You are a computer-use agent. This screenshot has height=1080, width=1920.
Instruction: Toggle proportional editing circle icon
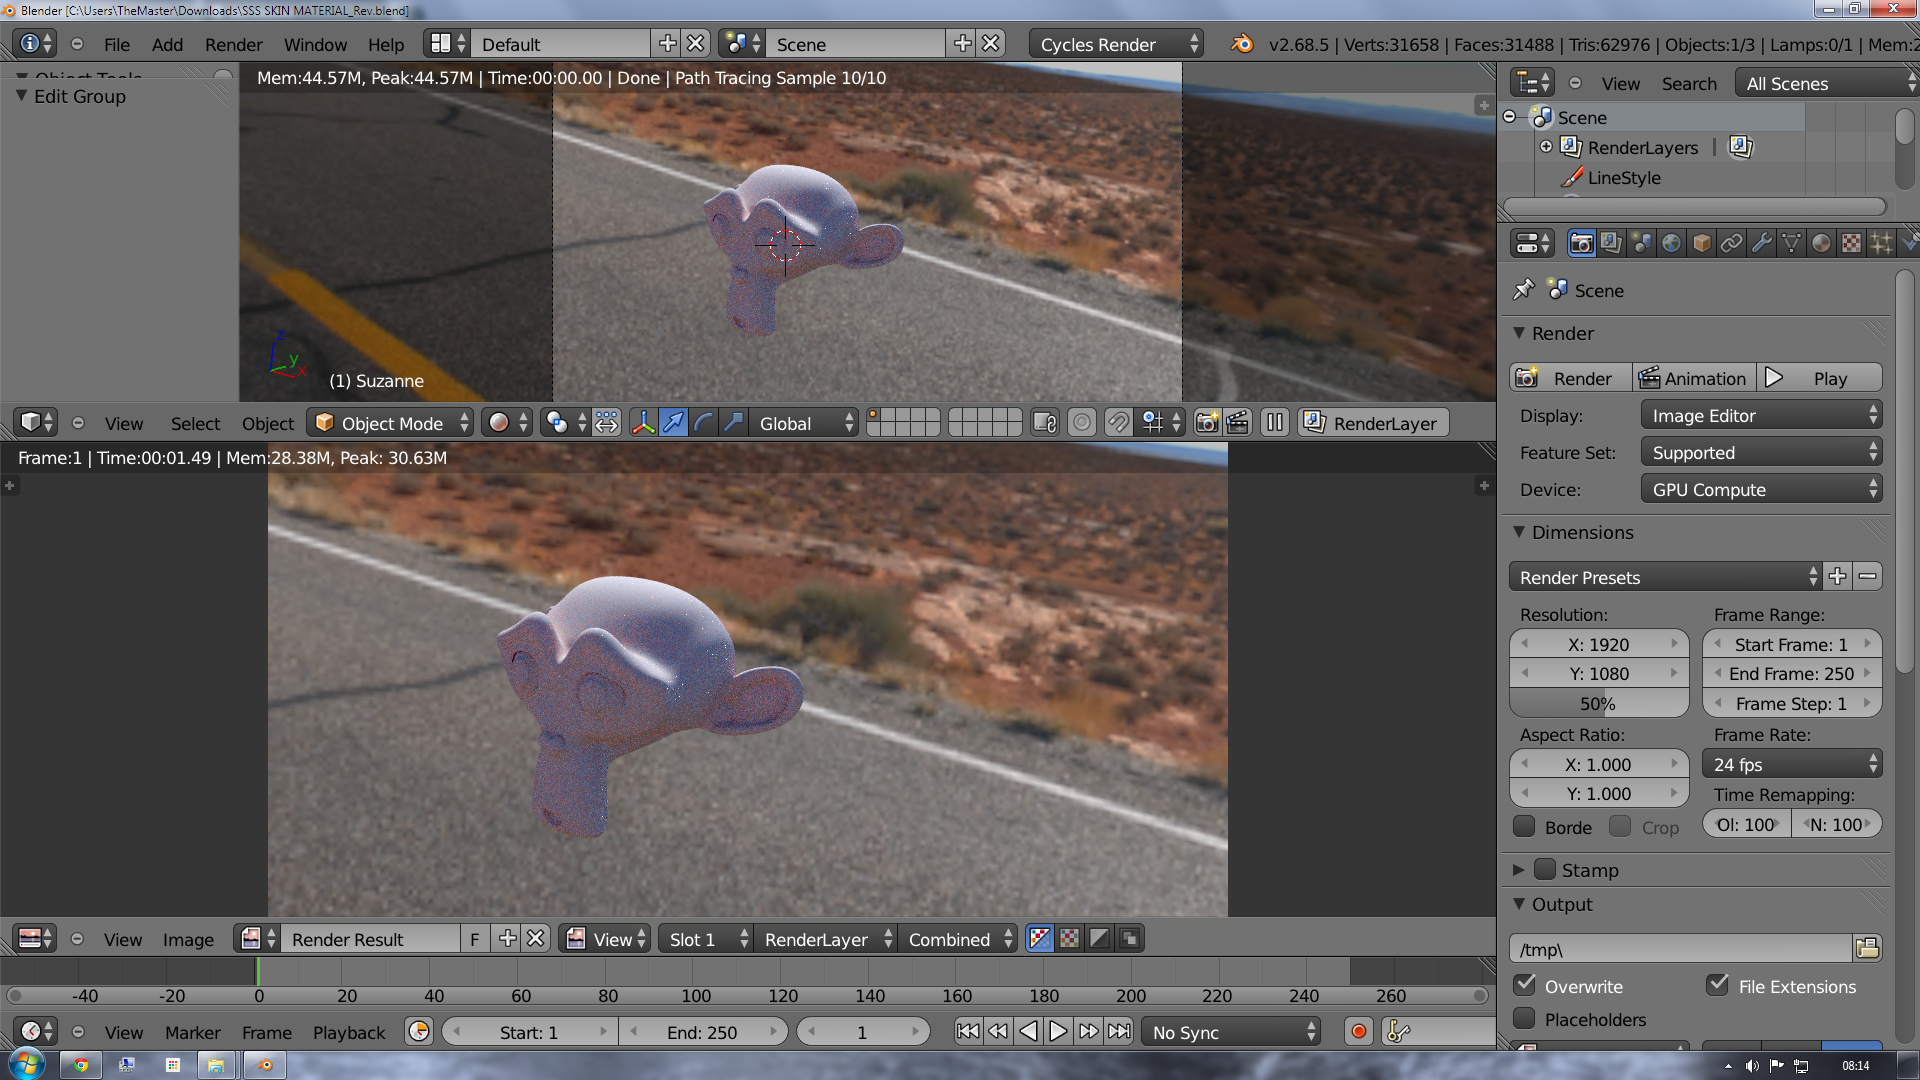[x=1081, y=423]
